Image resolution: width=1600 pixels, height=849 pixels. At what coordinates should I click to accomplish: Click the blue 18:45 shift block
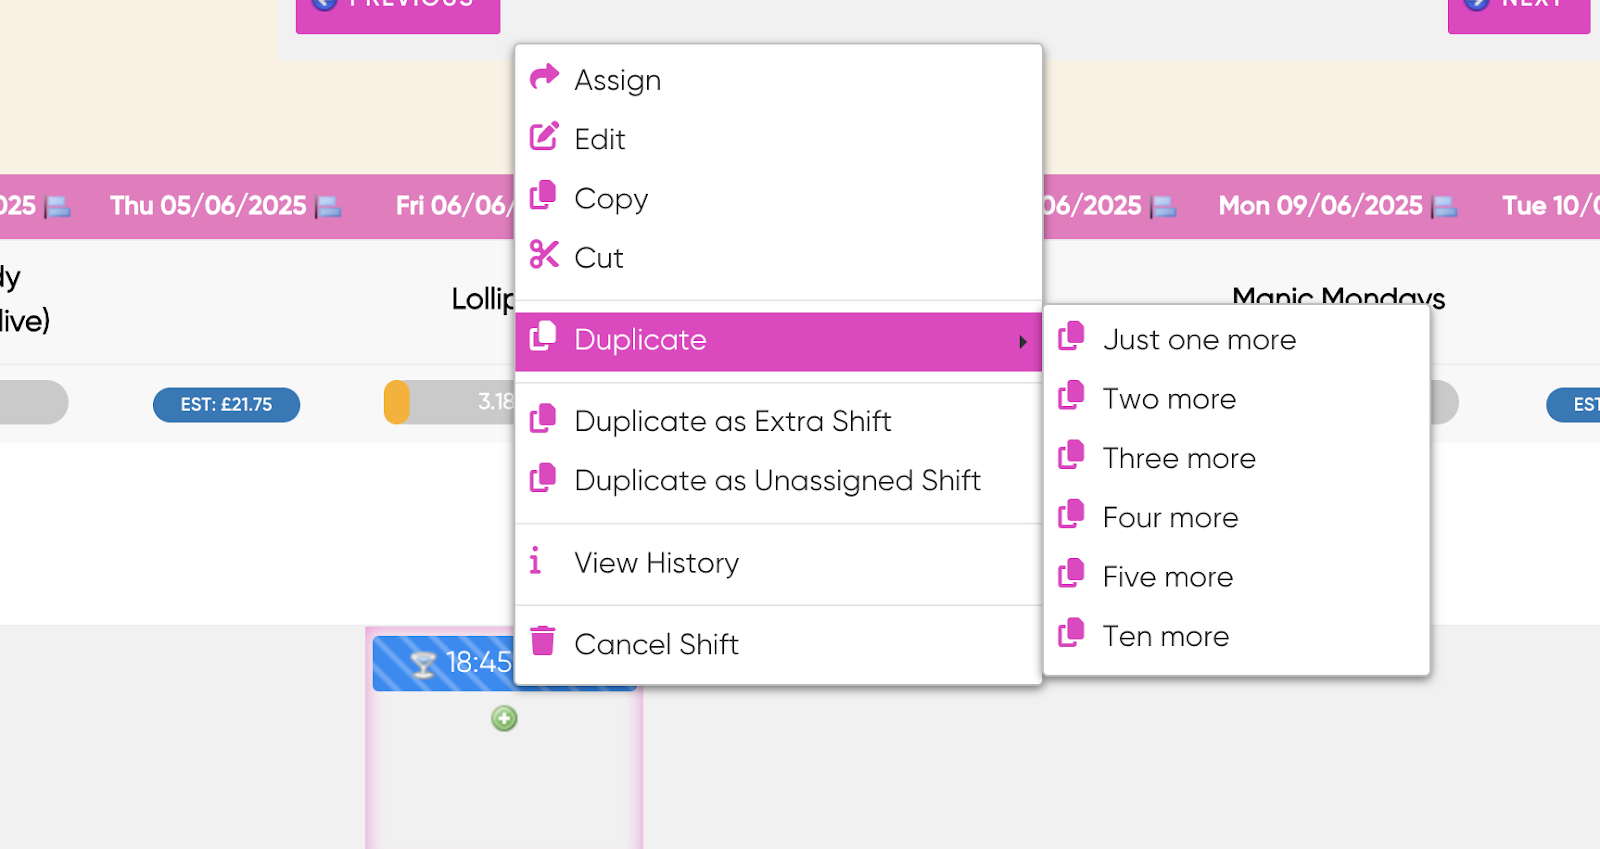tap(444, 663)
